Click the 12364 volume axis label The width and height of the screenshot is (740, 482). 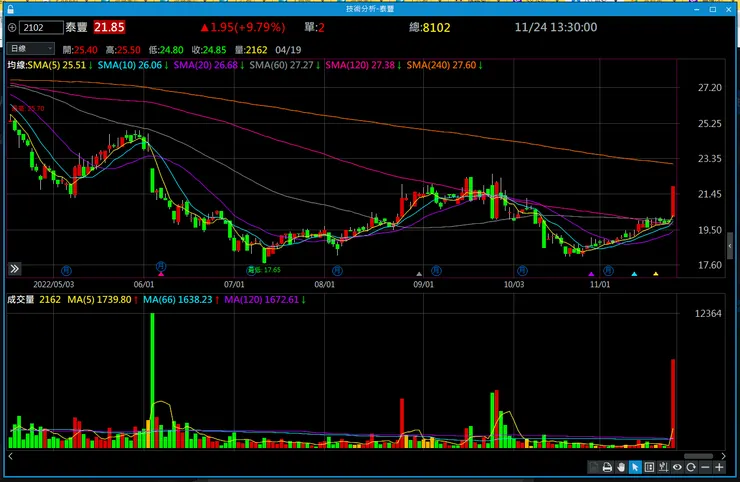[x=708, y=313]
